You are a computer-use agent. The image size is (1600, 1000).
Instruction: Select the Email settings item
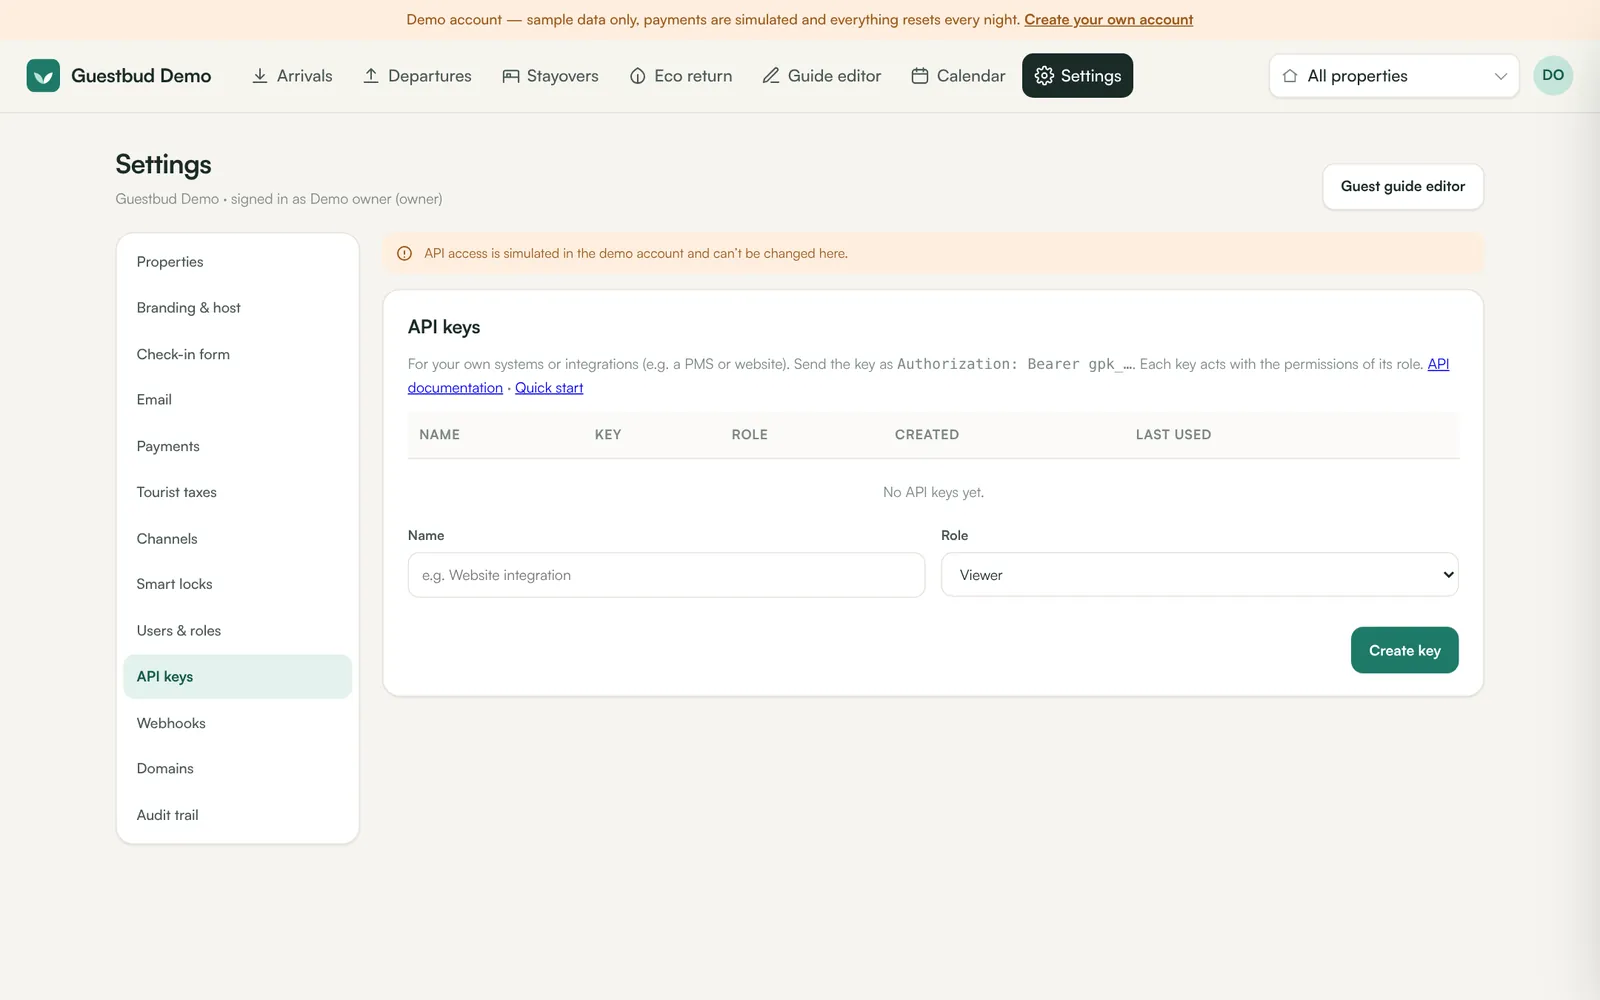point(237,400)
